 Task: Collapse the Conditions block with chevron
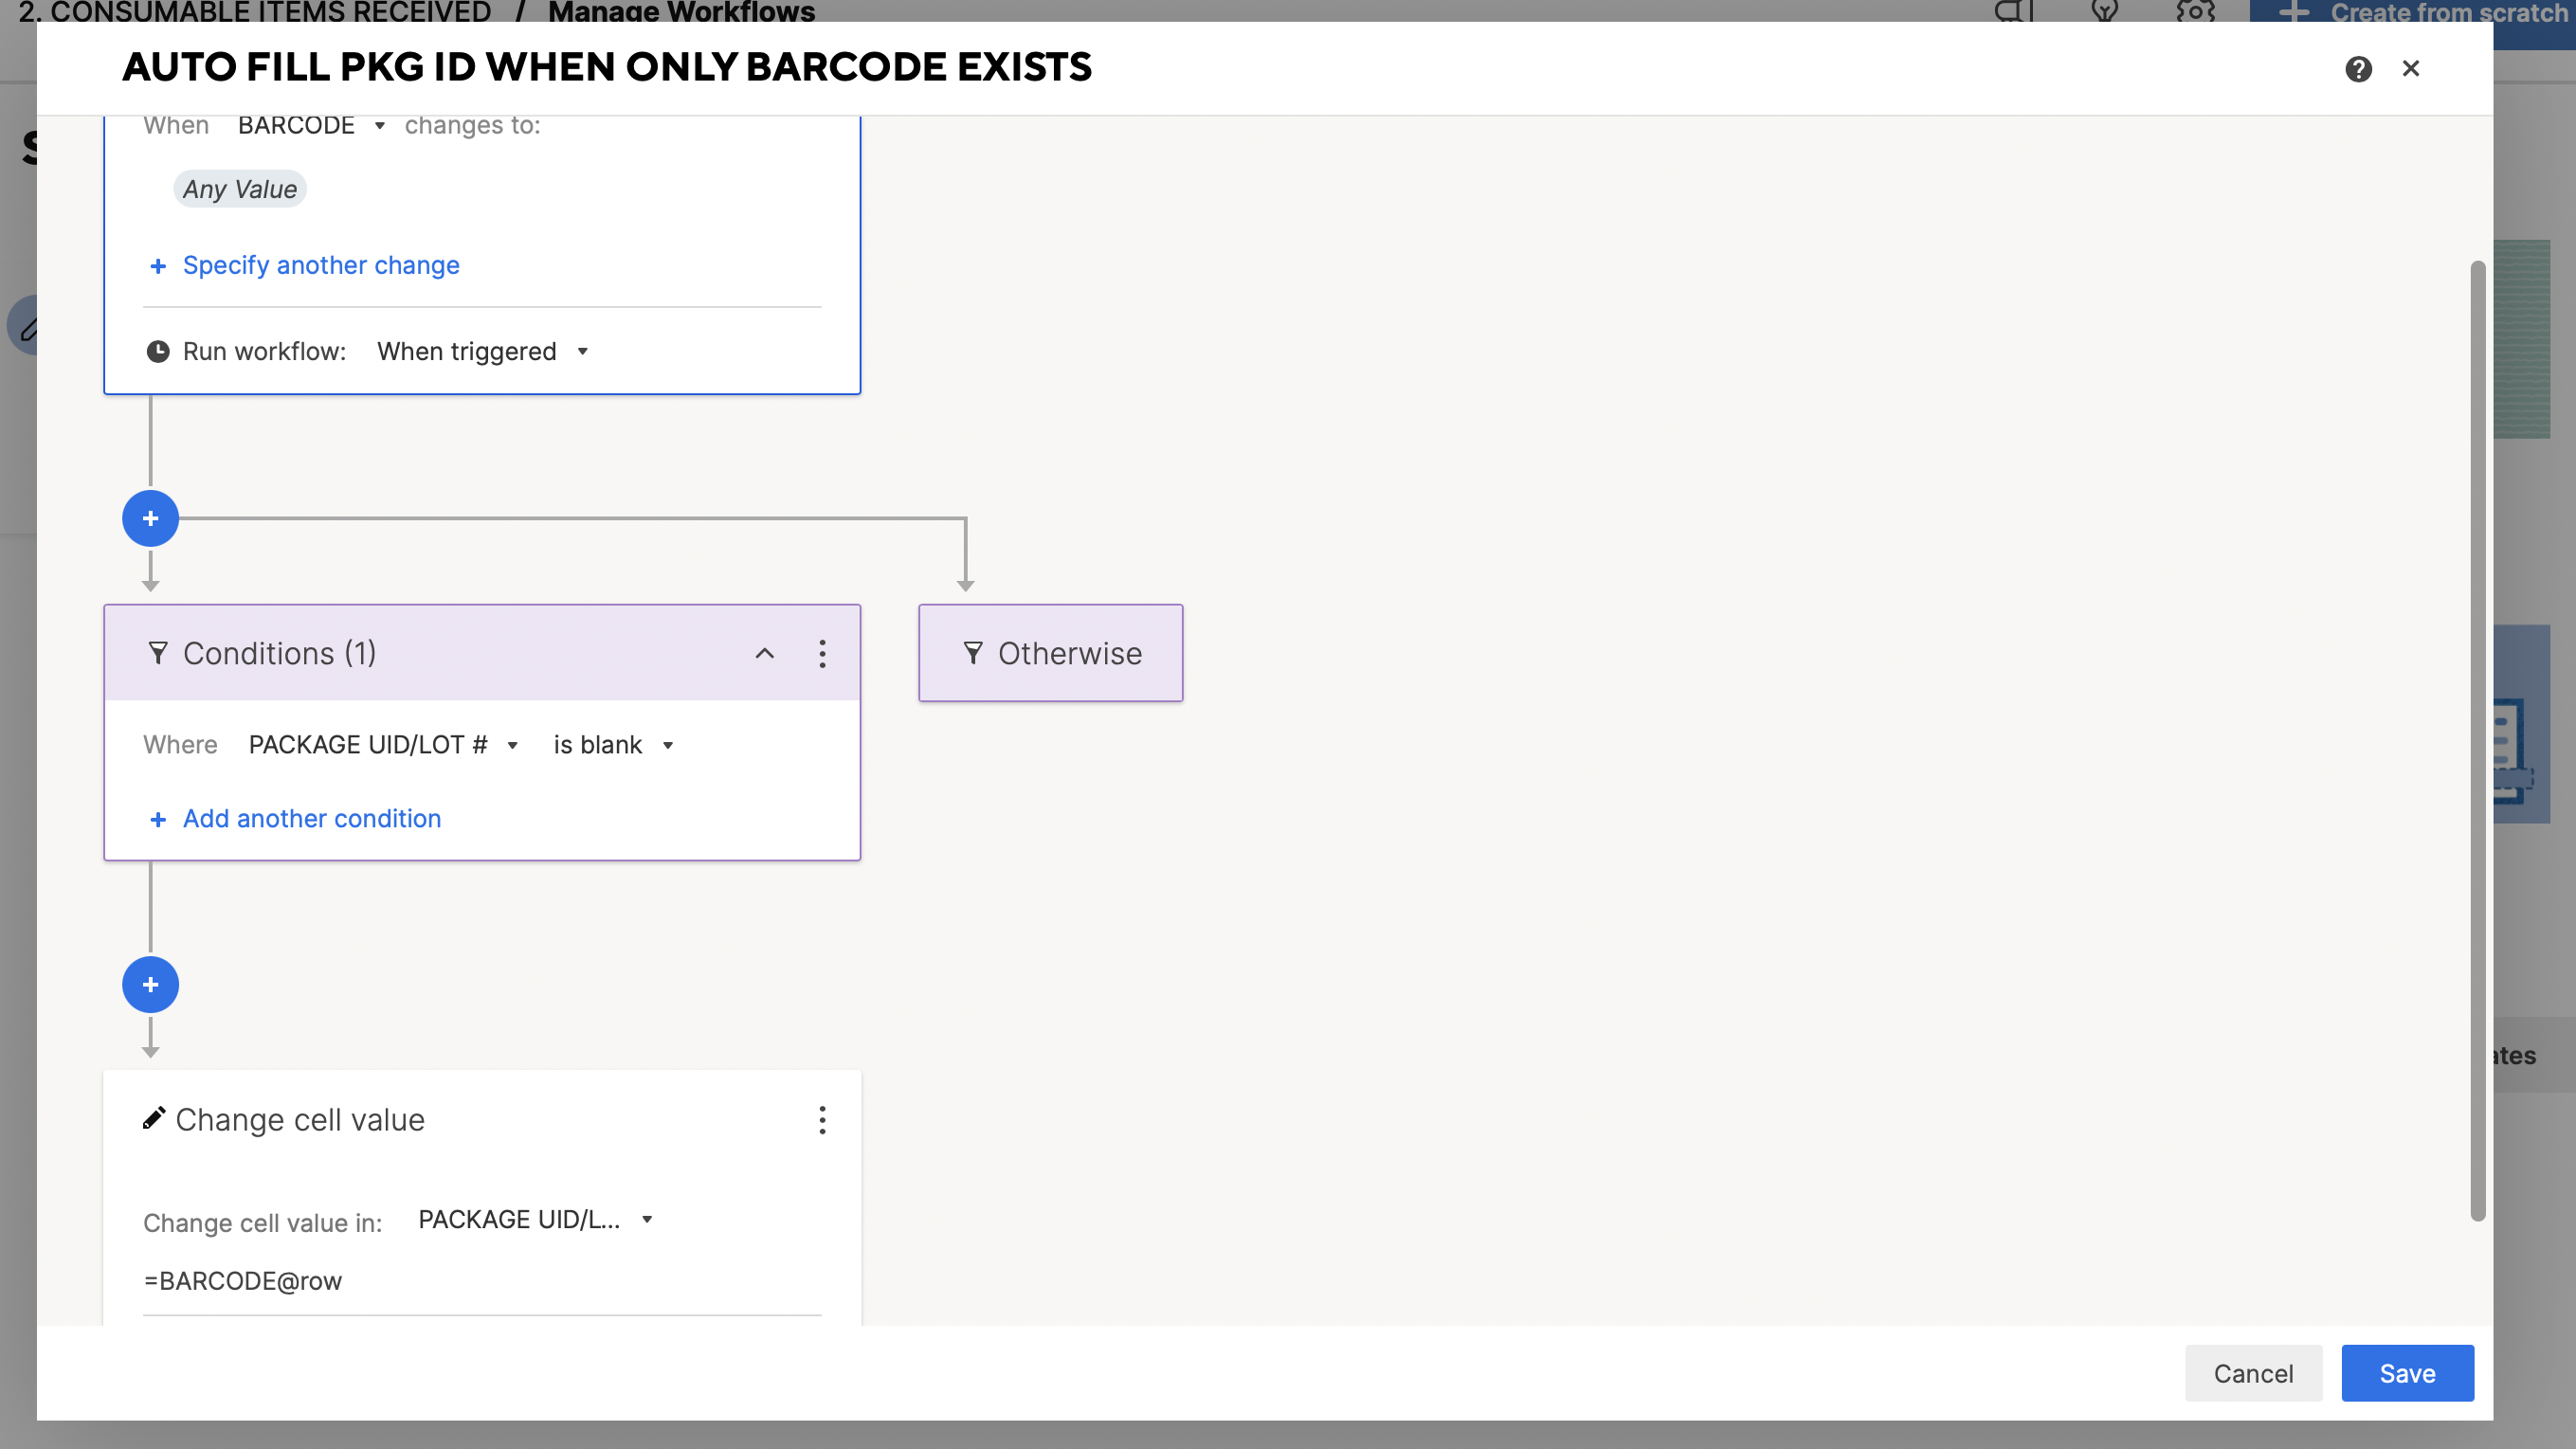[765, 653]
